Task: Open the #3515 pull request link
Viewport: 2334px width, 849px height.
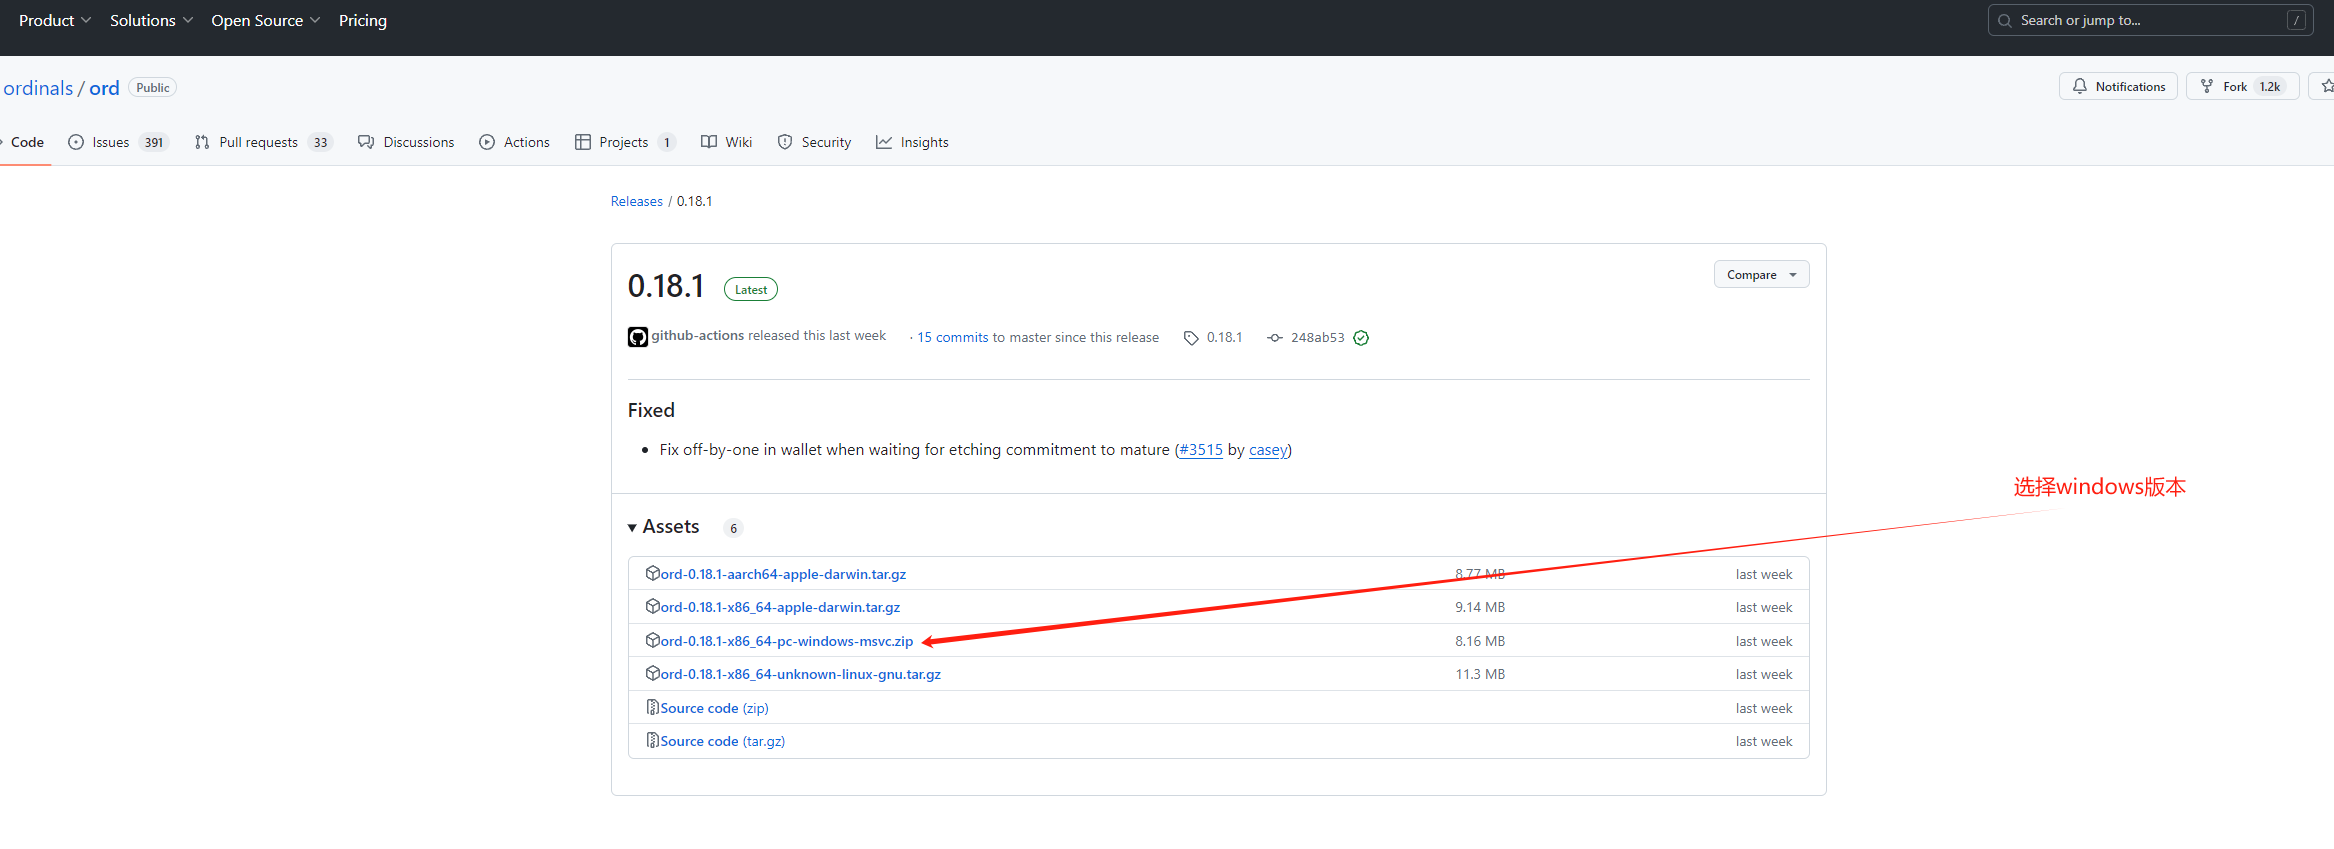Action: tap(1200, 450)
